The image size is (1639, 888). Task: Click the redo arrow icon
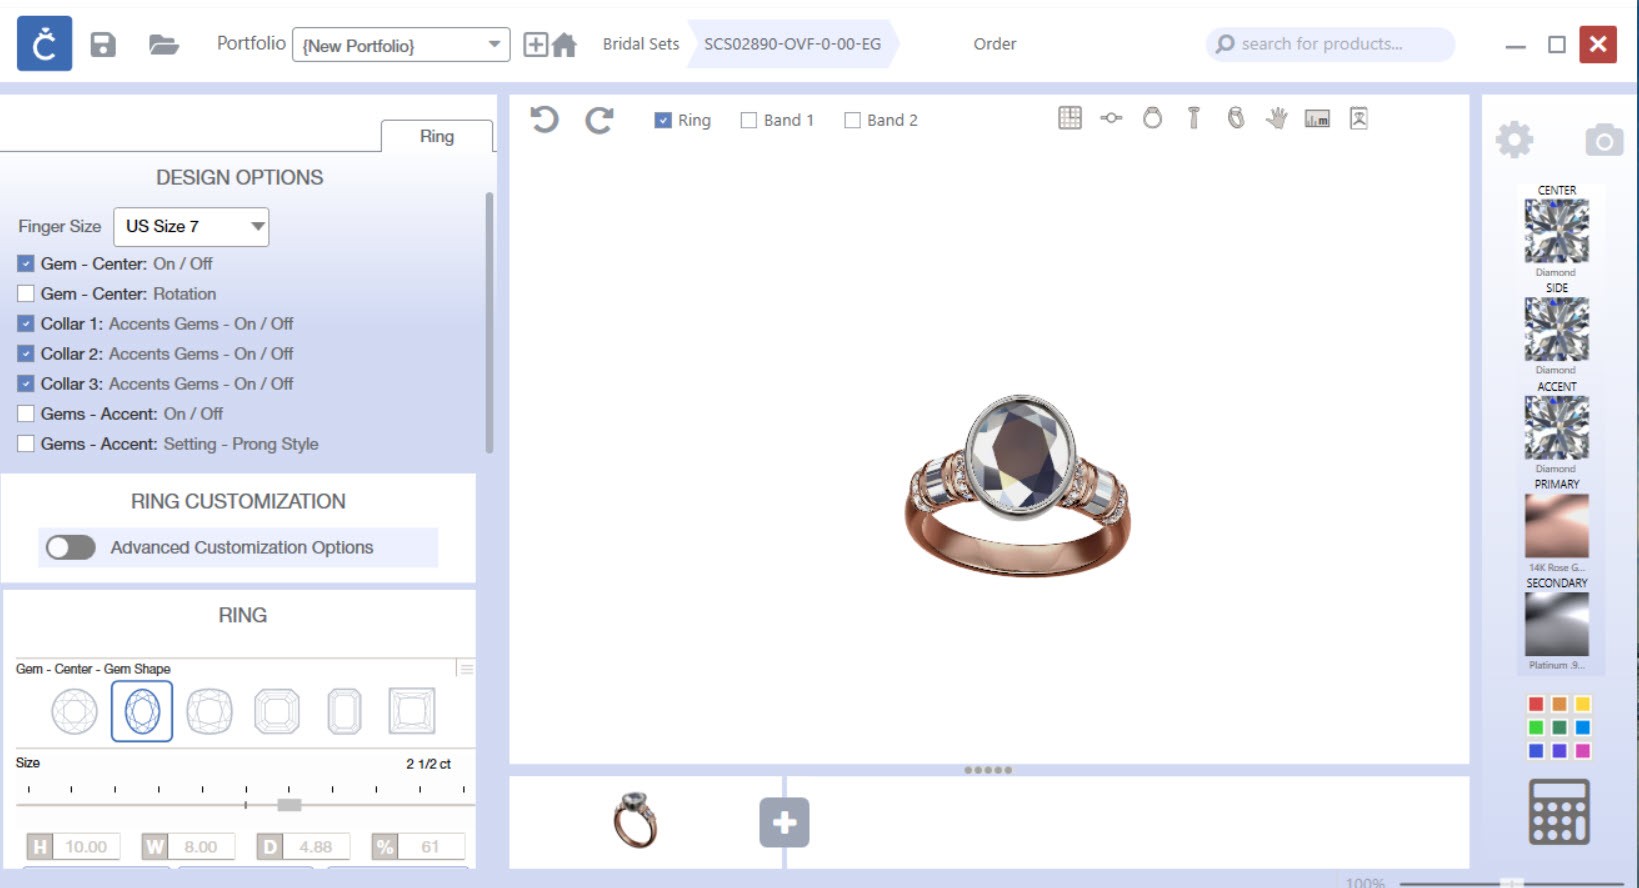(599, 120)
